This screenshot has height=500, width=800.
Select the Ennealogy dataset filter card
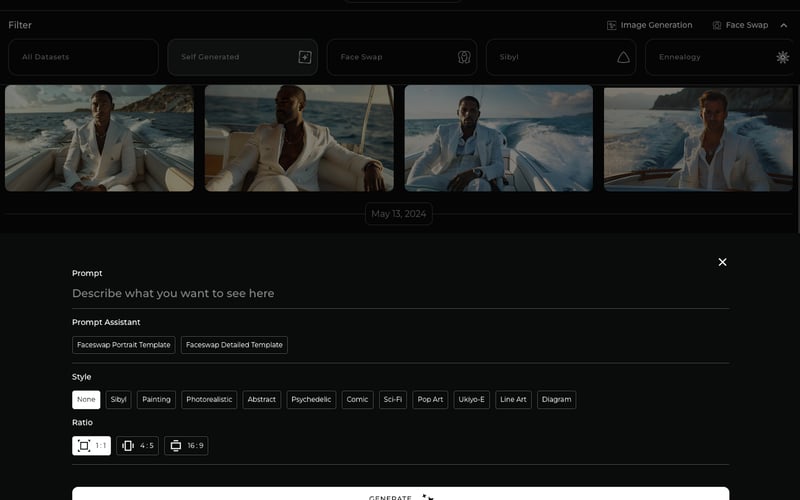click(720, 57)
